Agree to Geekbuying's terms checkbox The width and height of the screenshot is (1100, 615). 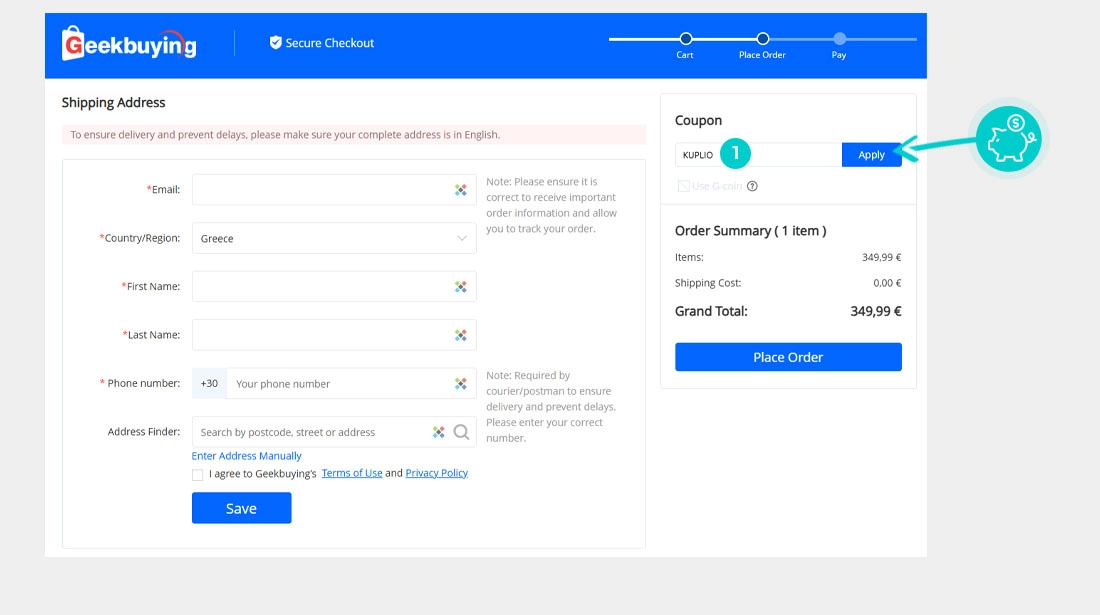(198, 475)
